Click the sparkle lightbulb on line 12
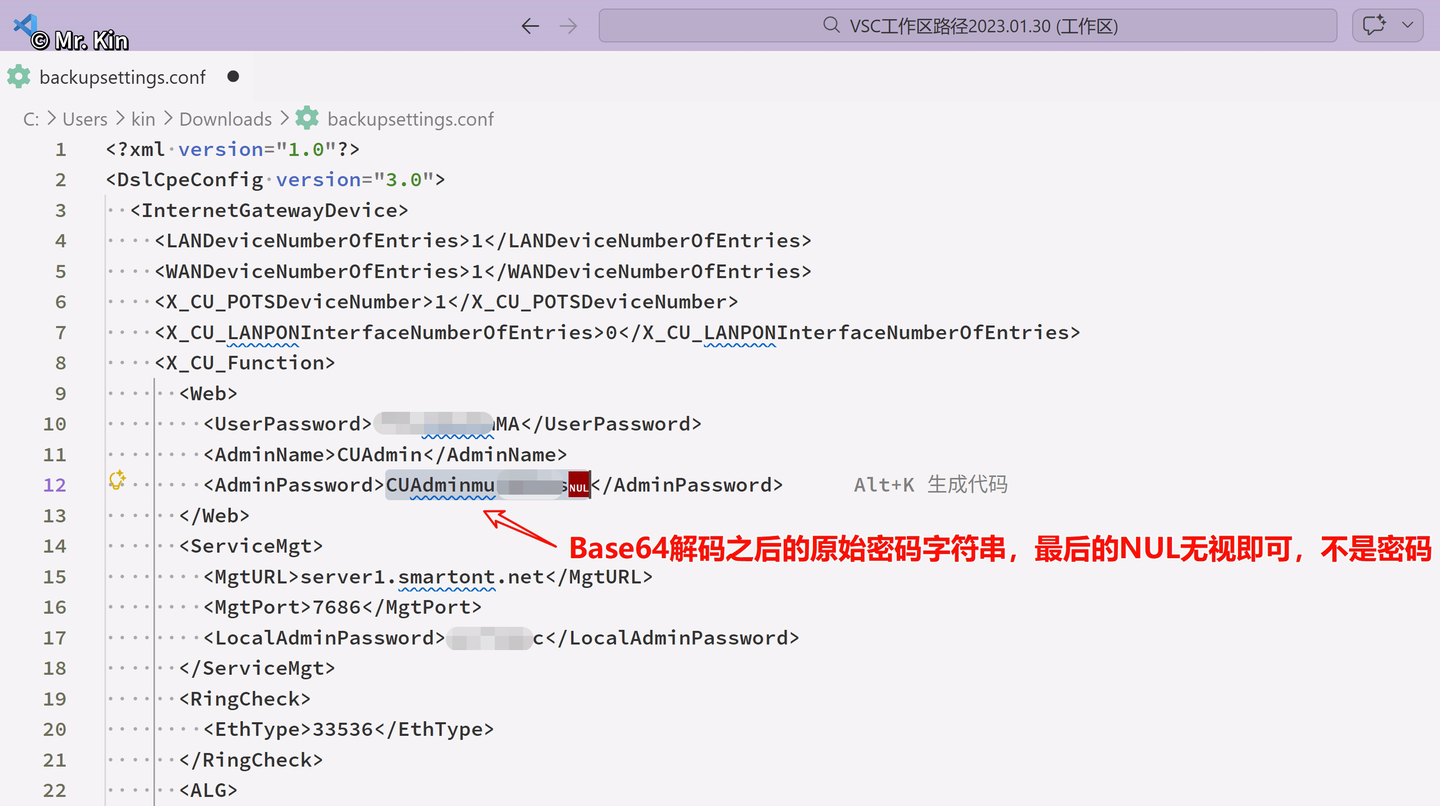1440x806 pixels. [x=117, y=481]
